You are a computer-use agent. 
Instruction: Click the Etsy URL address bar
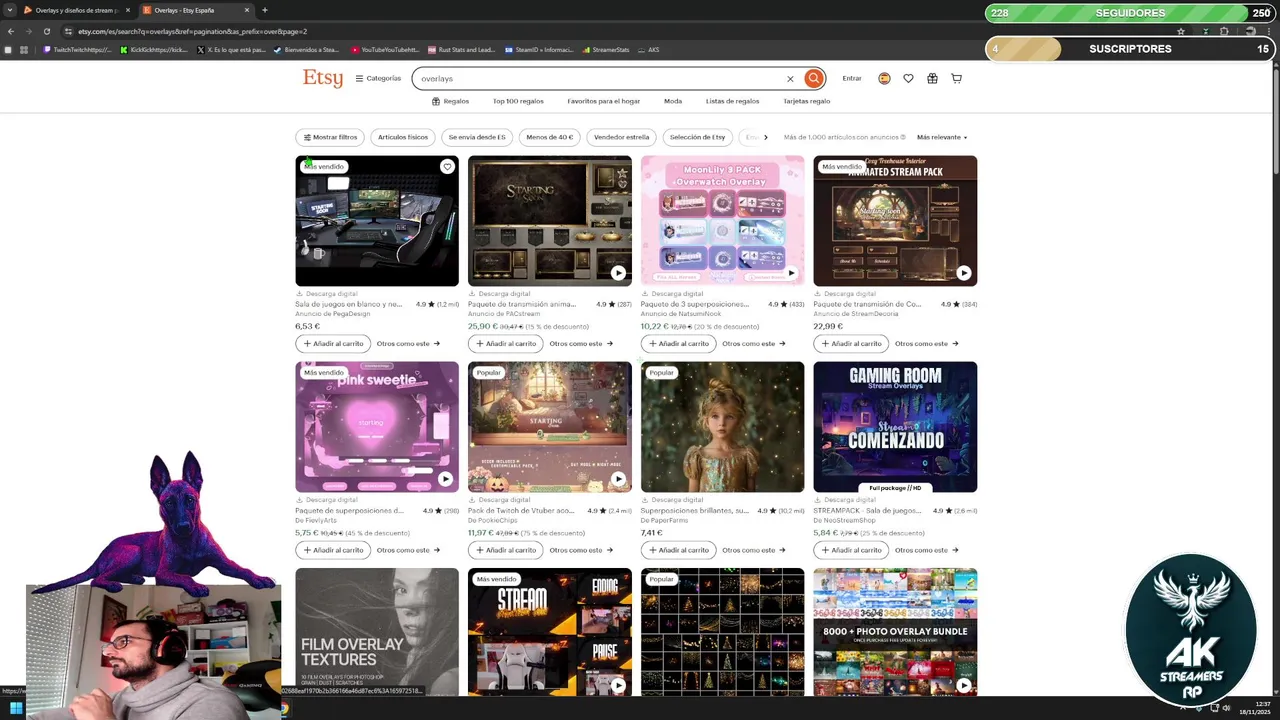(600, 31)
